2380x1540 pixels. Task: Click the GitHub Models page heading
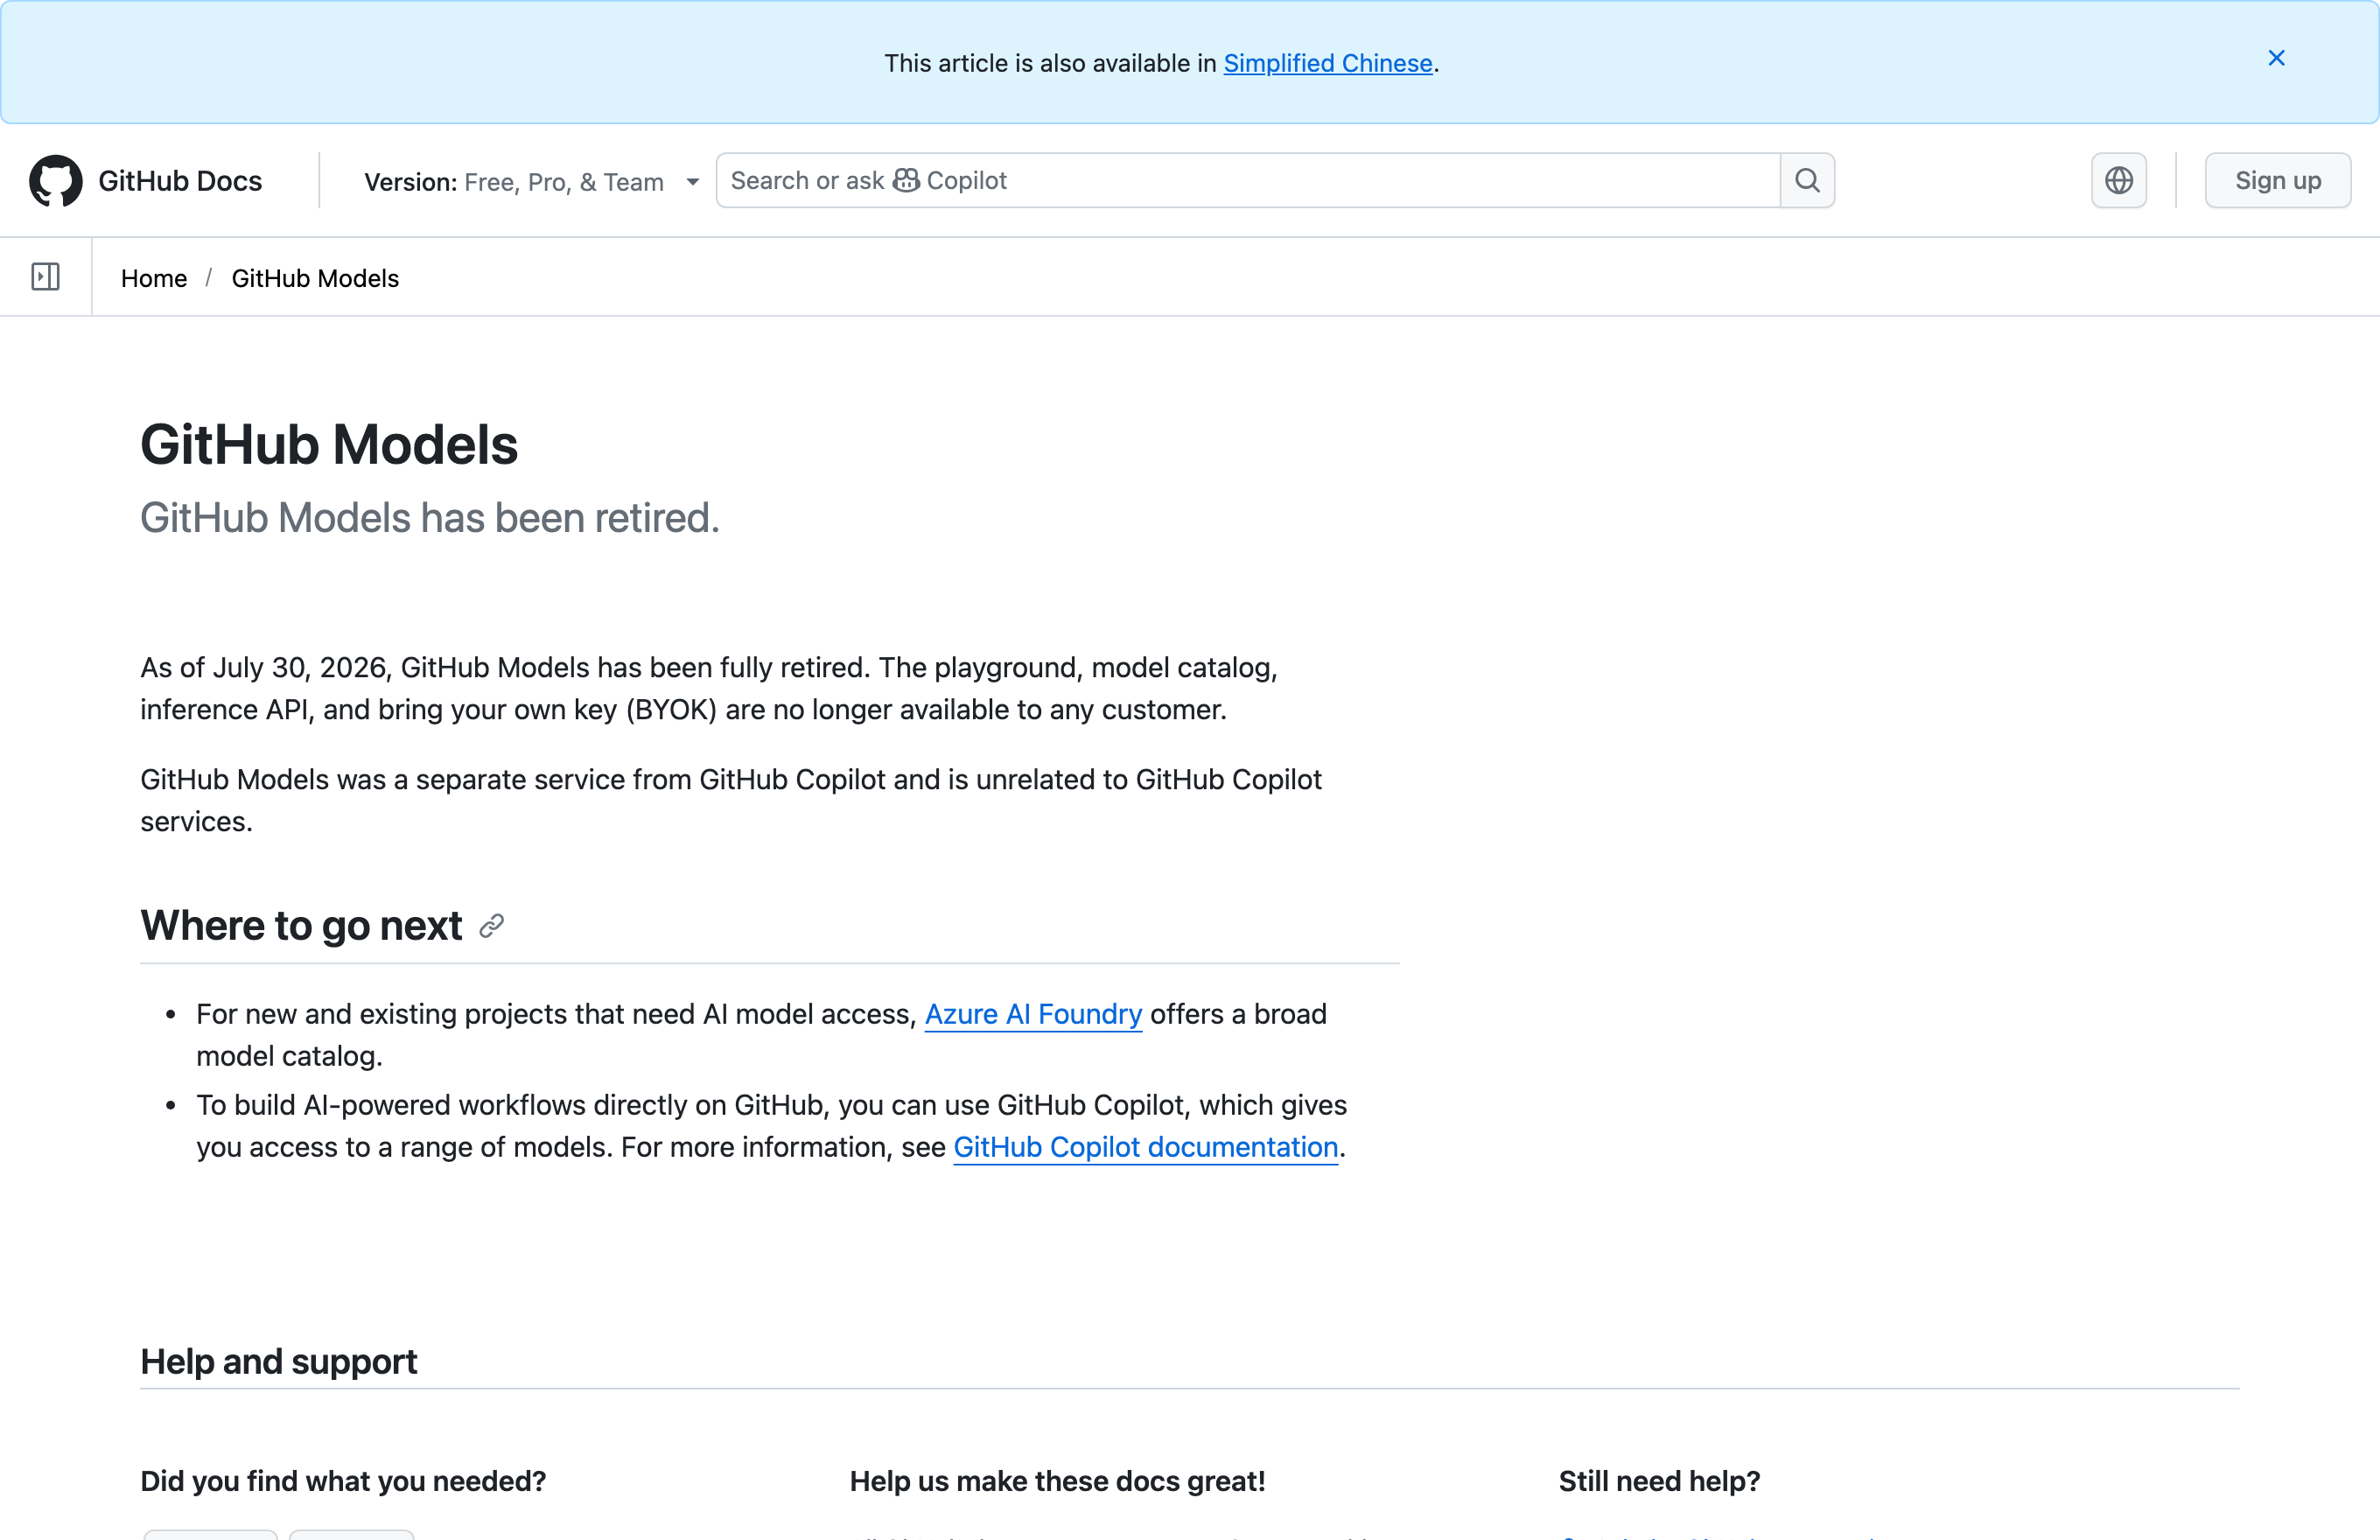tap(329, 445)
